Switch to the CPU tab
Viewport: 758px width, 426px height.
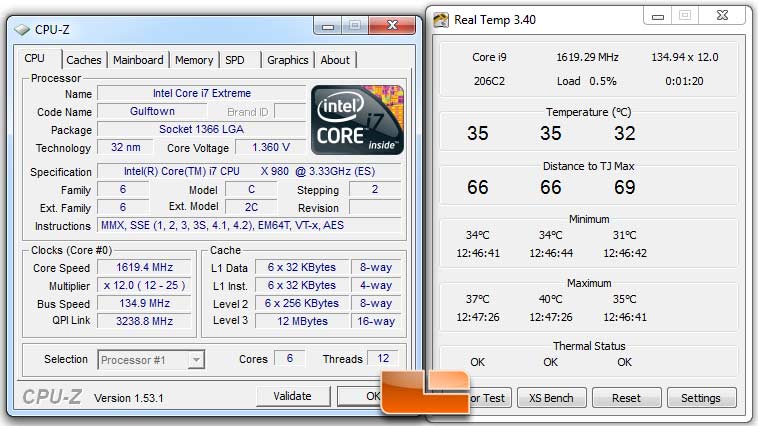pos(35,59)
